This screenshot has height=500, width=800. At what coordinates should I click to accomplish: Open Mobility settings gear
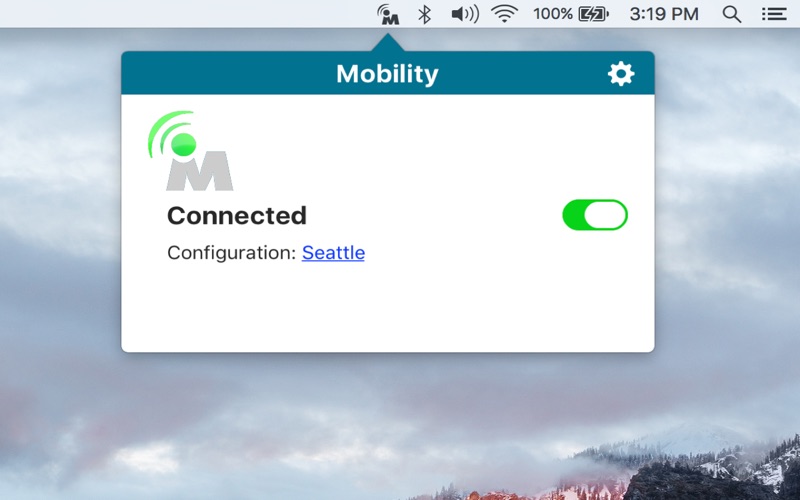(621, 74)
